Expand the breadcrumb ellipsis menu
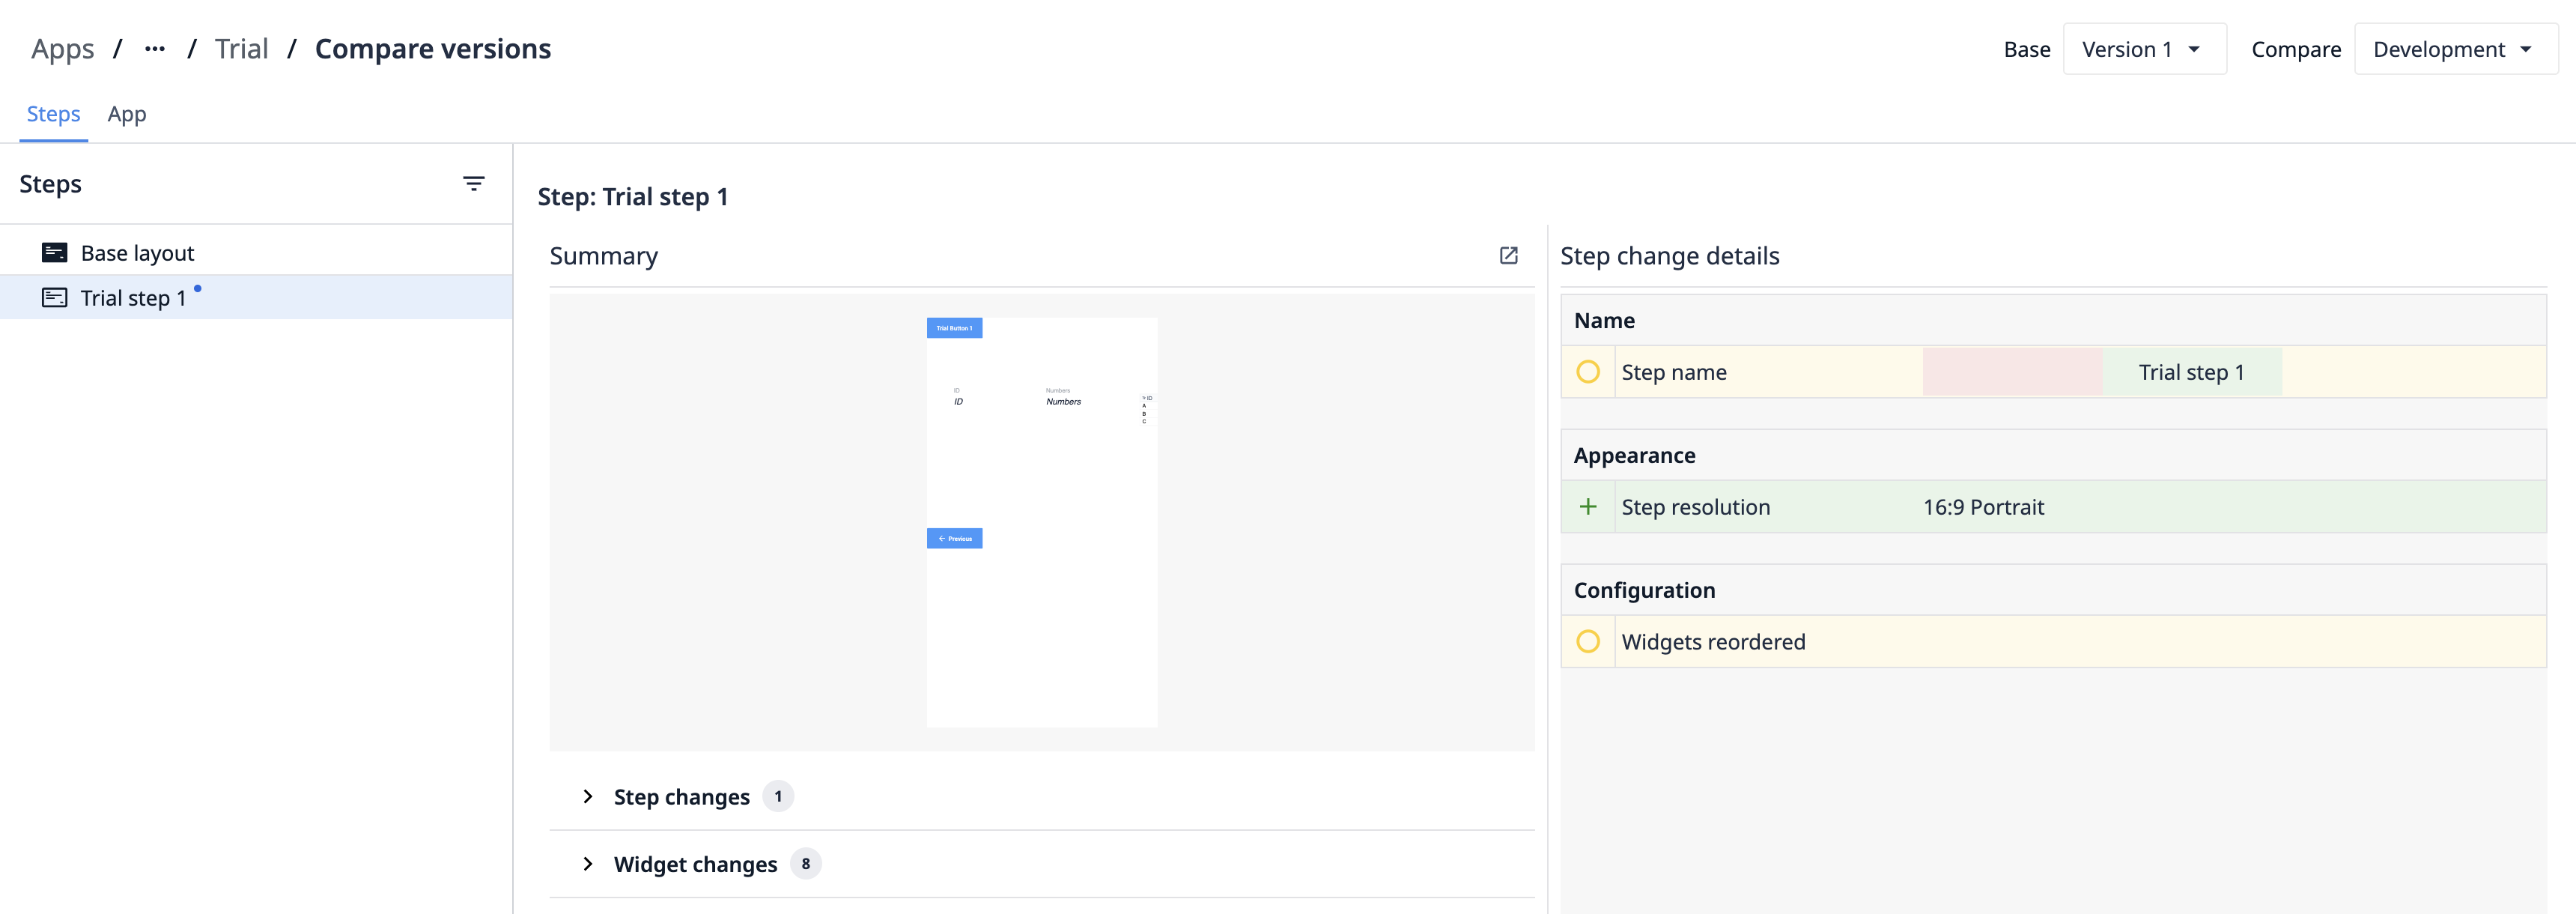The image size is (2576, 914). click(x=154, y=49)
